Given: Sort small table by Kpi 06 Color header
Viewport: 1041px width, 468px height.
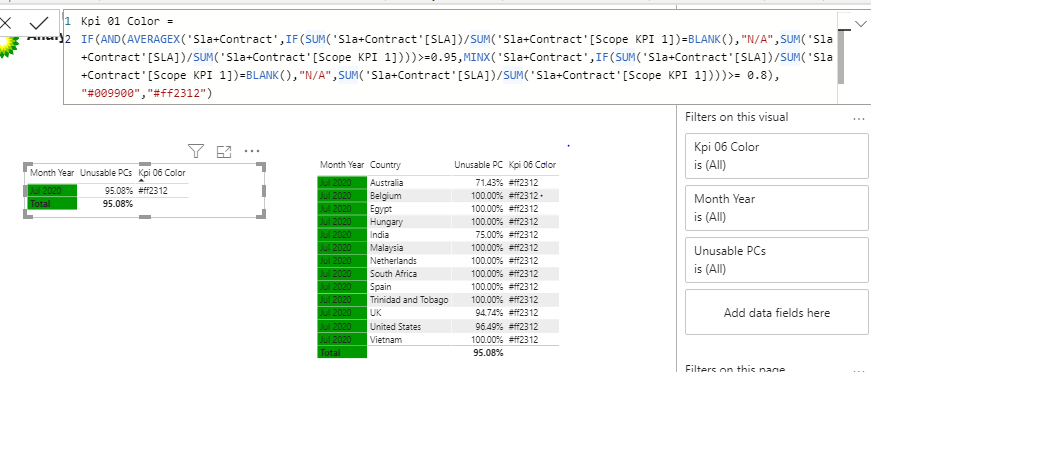Looking at the screenshot, I should [x=162, y=173].
